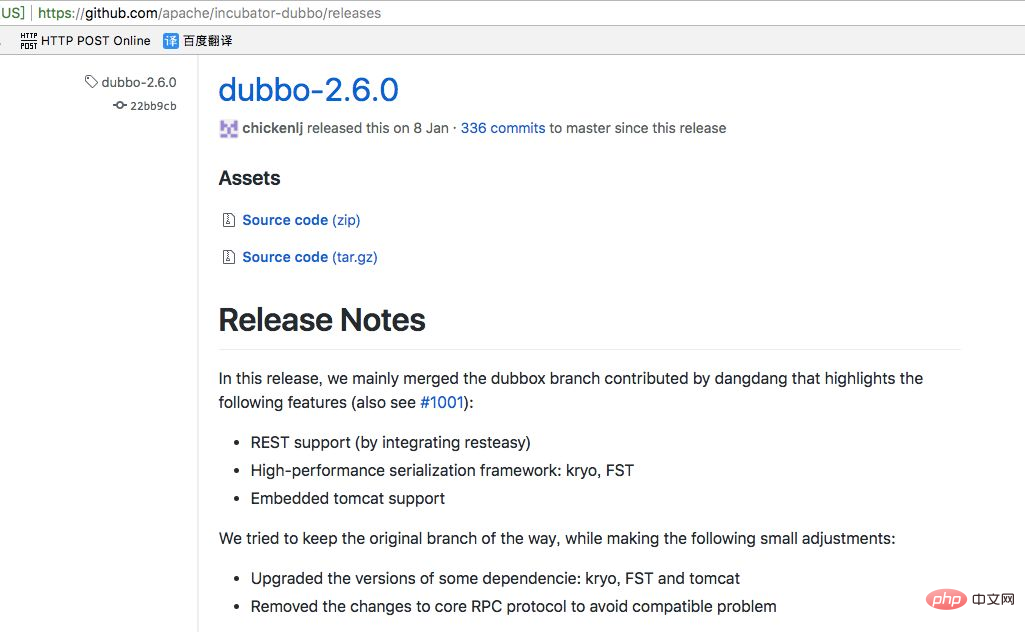1025x632 pixels.
Task: Click the tag icon beside dubbo-2.6.0
Action: tap(91, 82)
